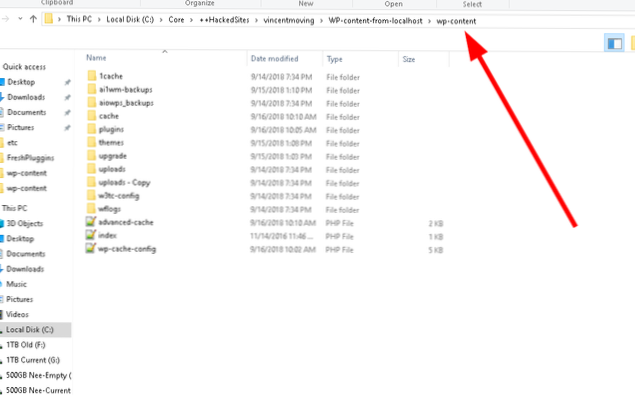Go to 'Core' breadcrumb segment
The image size is (635, 396).
pos(176,19)
